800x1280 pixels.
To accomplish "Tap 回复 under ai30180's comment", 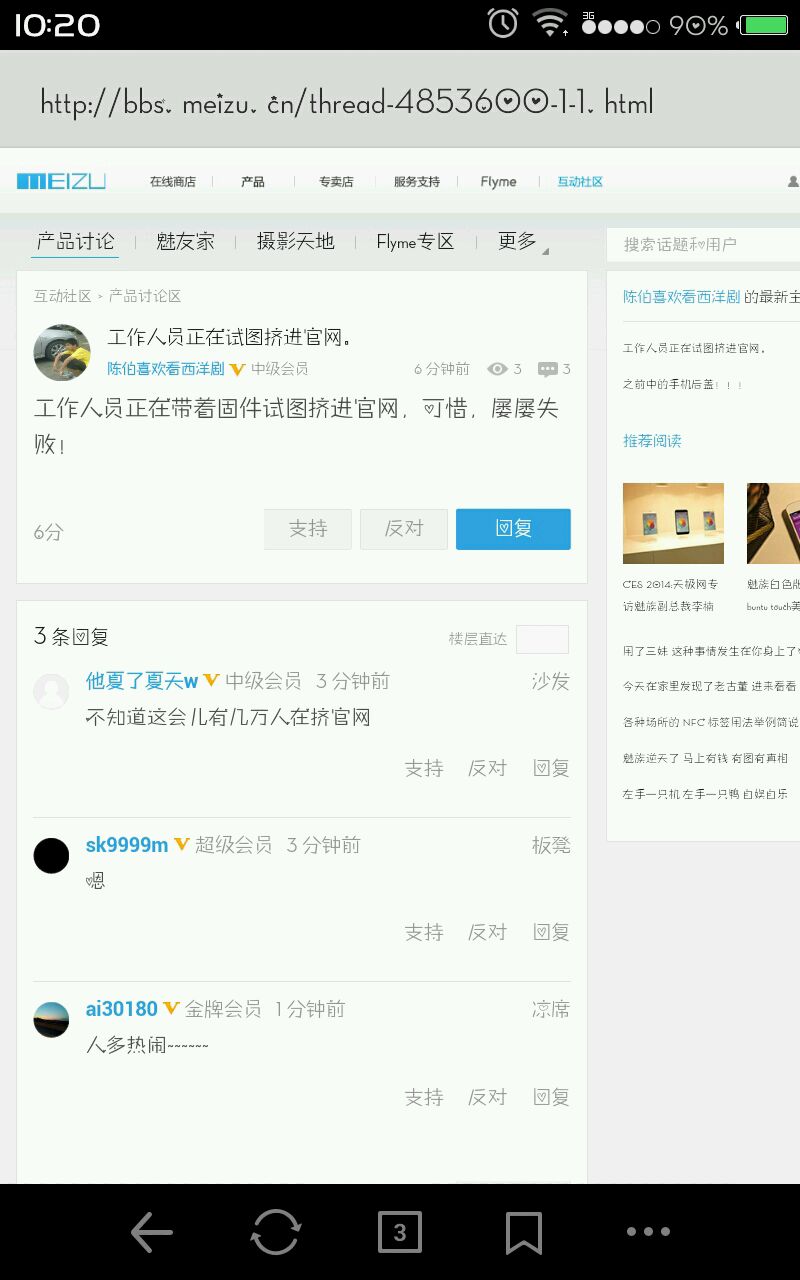I will coord(551,1097).
